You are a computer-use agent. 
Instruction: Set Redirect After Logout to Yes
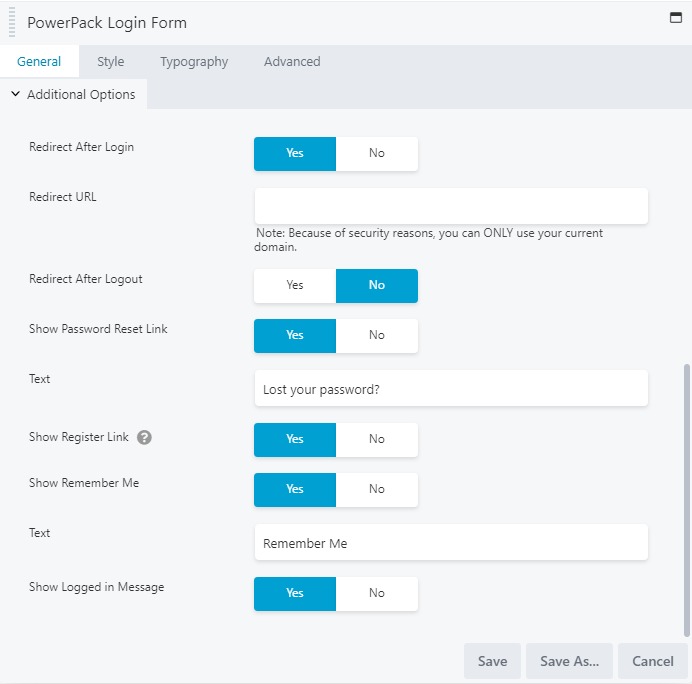coord(295,286)
